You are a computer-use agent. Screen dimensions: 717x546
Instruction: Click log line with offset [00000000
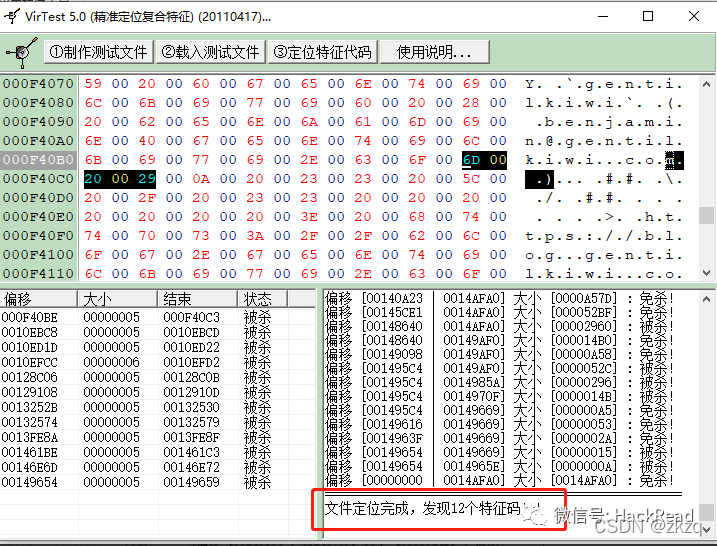point(499,480)
